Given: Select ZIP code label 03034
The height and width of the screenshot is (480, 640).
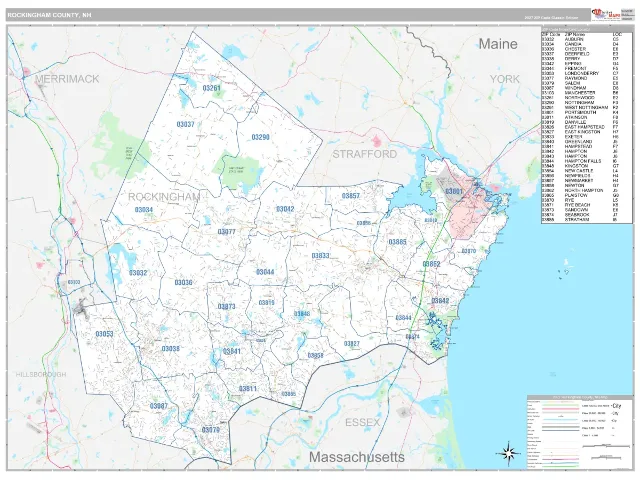Looking at the screenshot, I should (144, 210).
